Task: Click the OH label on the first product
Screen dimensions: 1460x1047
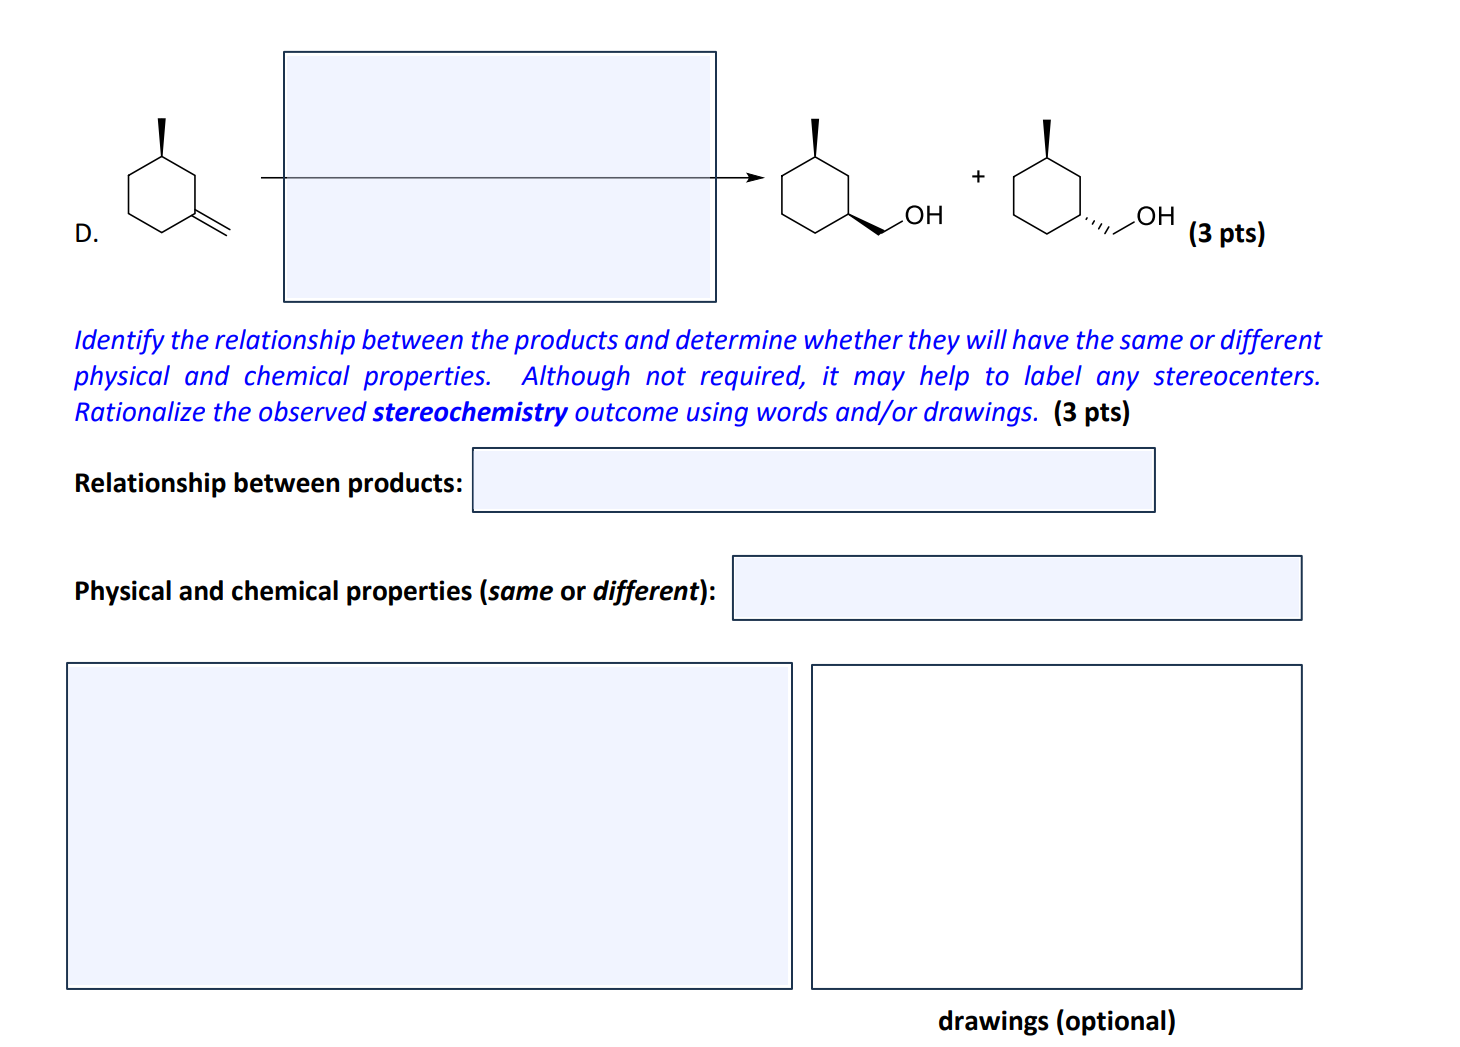Action: pos(923,214)
